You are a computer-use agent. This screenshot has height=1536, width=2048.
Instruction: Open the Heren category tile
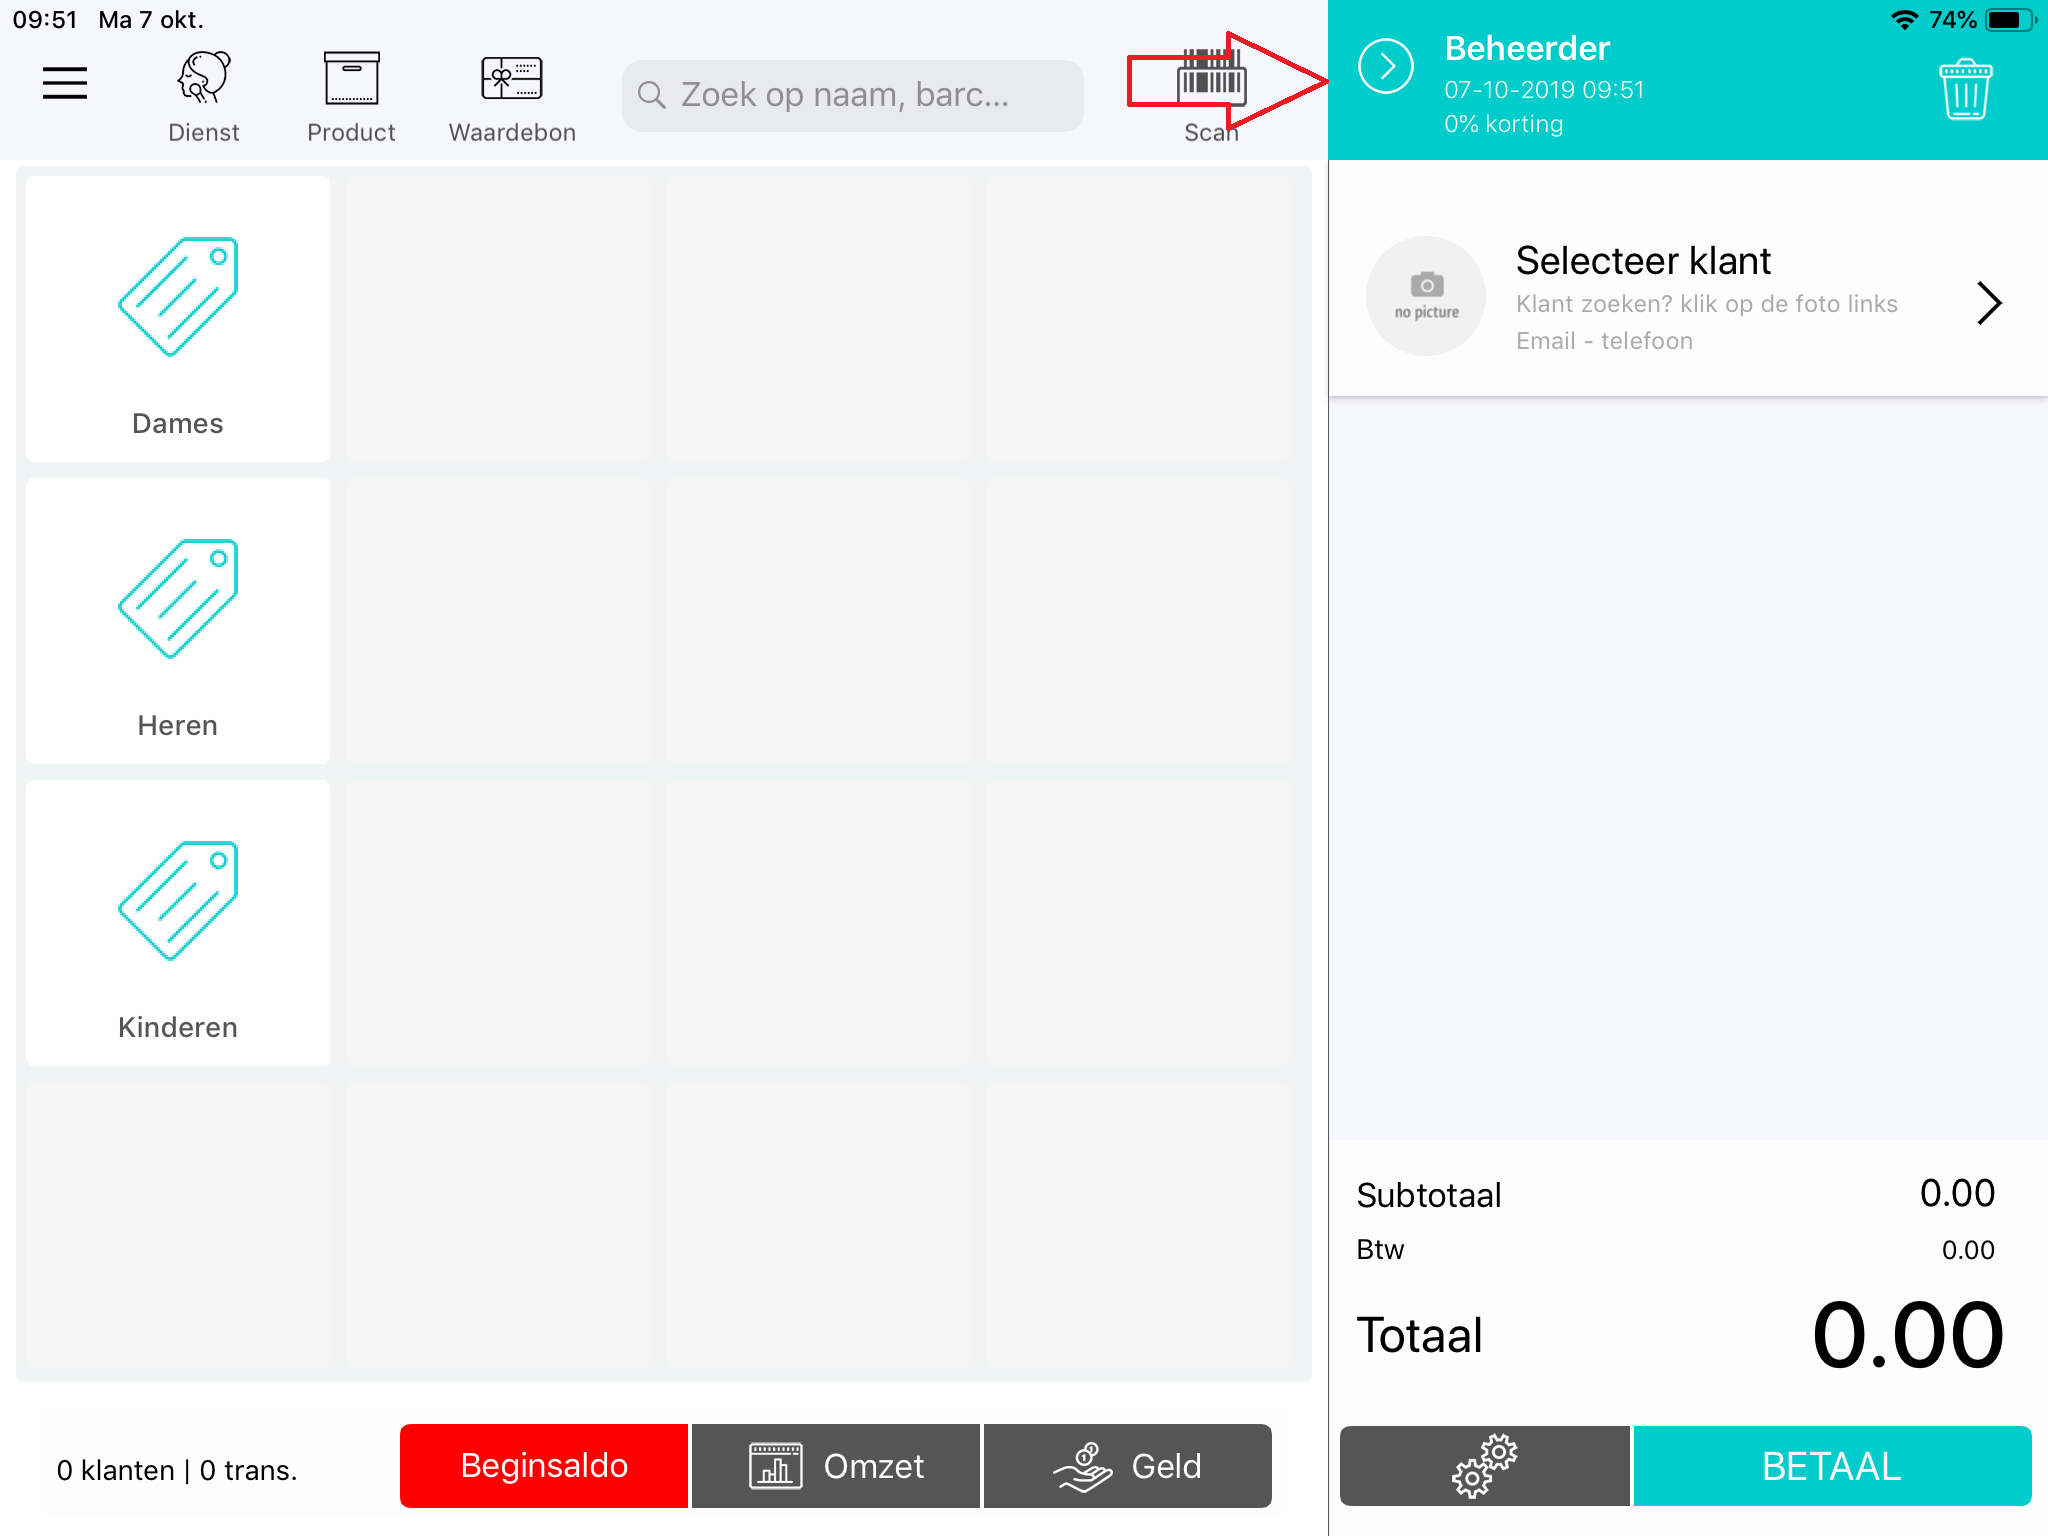[178, 621]
